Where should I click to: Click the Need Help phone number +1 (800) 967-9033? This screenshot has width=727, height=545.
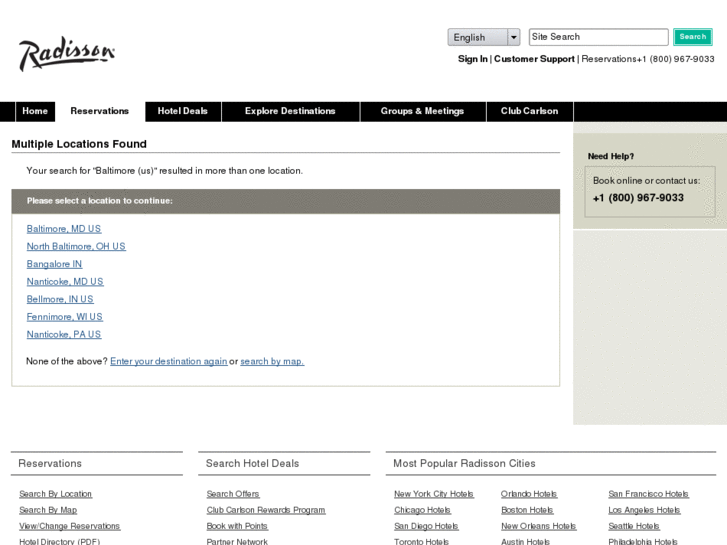point(638,198)
